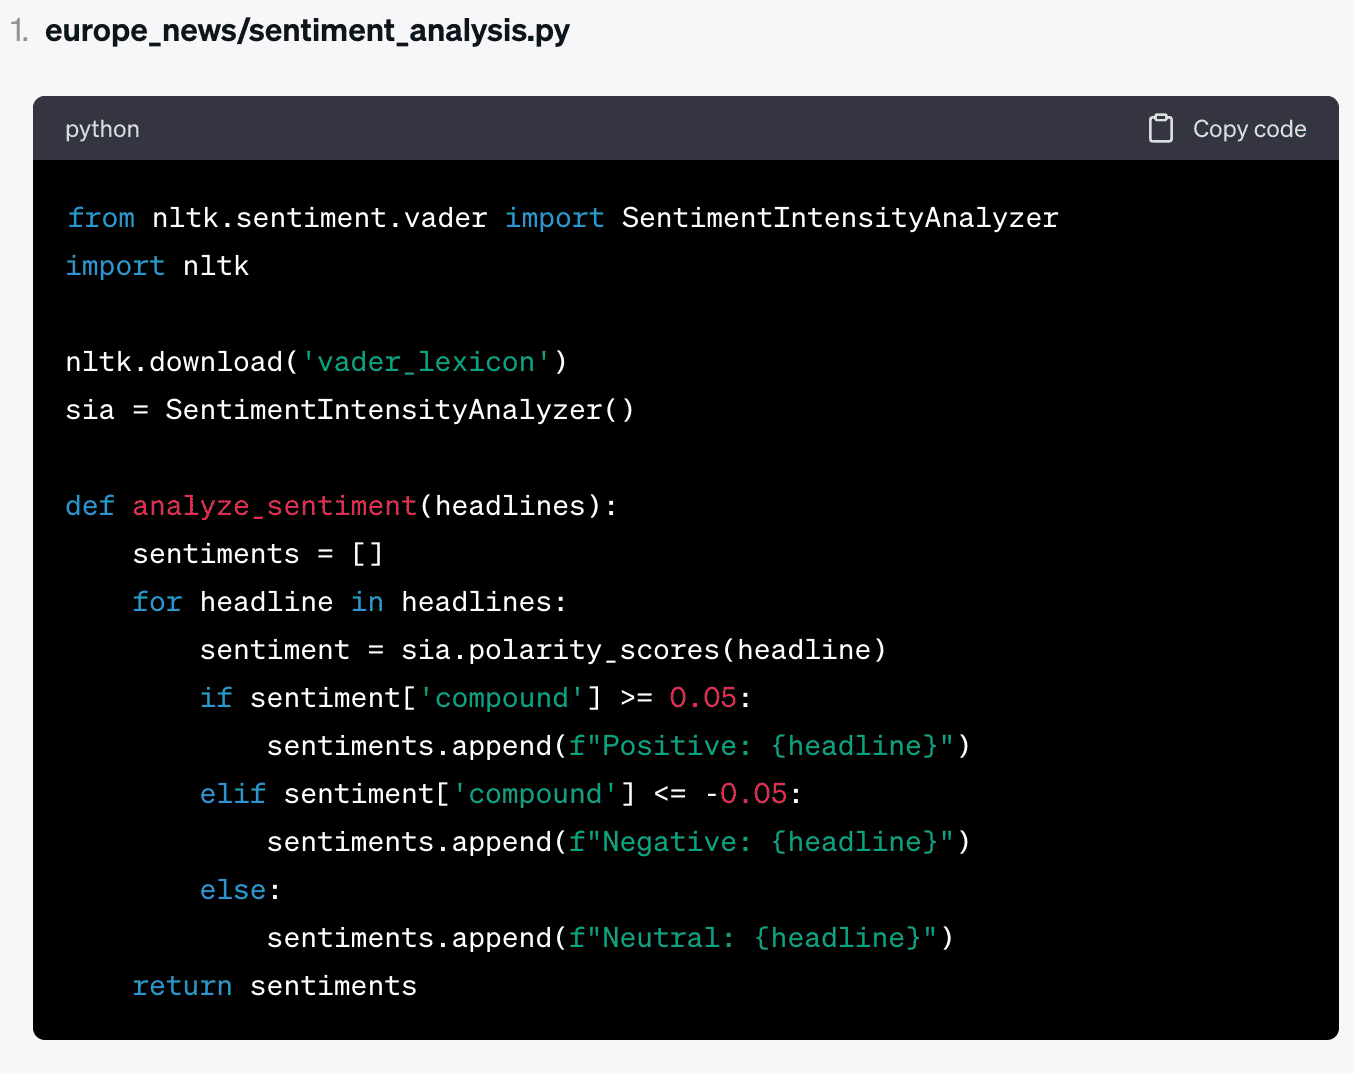Viewport: 1354px width, 1074px height.
Task: Click the elif keyword
Action: click(x=233, y=793)
